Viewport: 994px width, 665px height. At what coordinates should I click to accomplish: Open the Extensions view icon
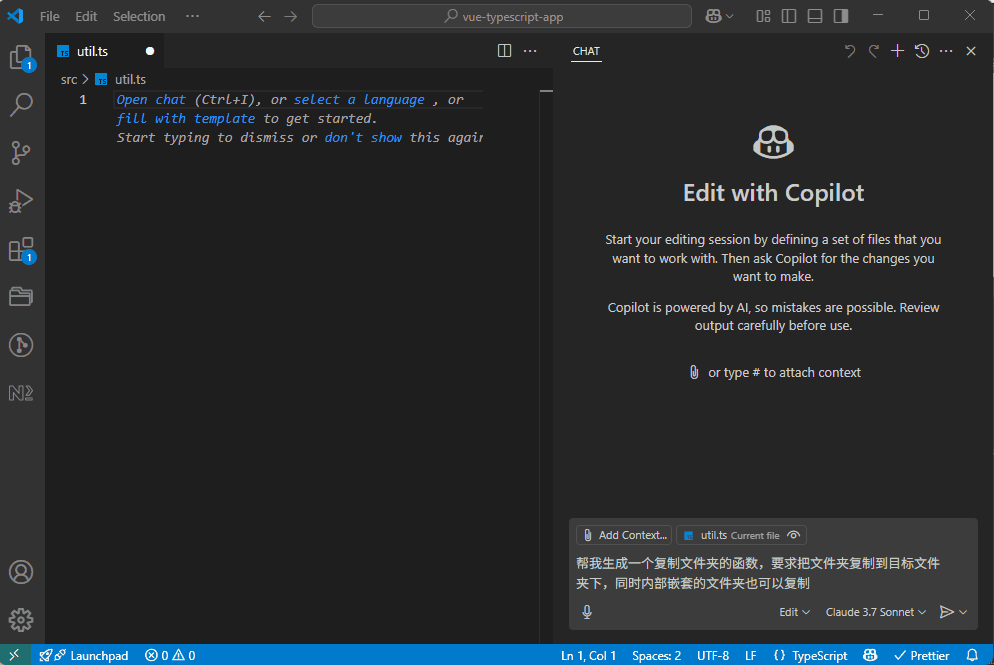(22, 249)
